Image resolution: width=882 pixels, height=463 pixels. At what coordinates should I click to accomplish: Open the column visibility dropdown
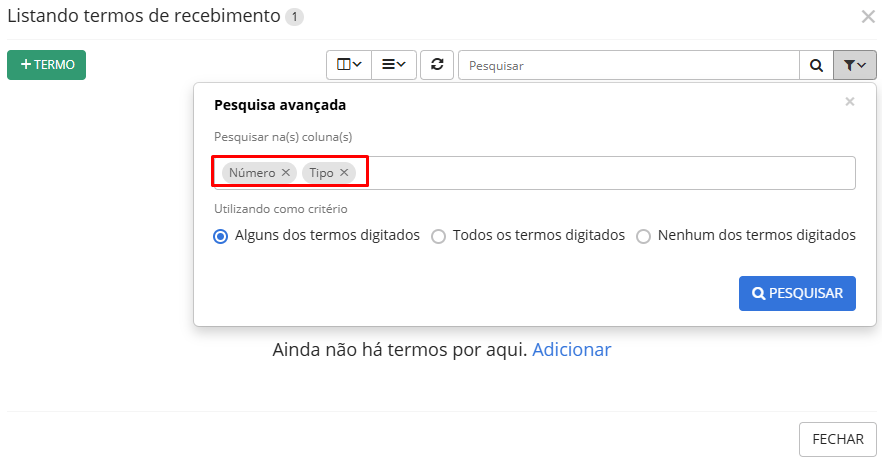coord(349,65)
